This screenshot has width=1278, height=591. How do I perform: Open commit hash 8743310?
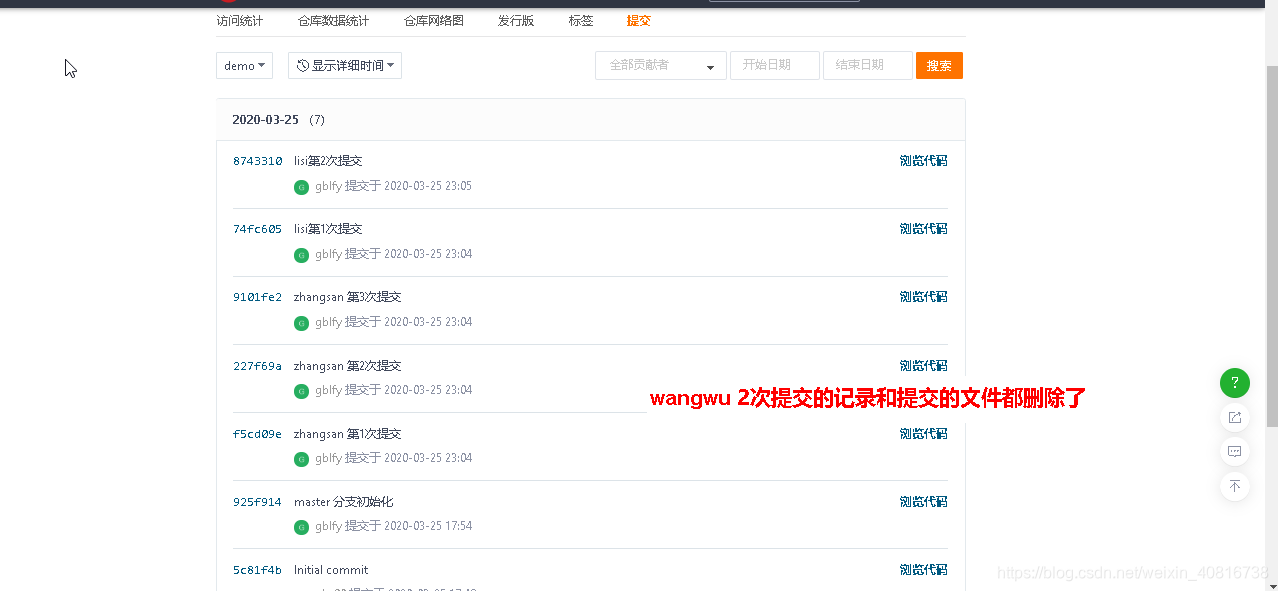tap(257, 161)
